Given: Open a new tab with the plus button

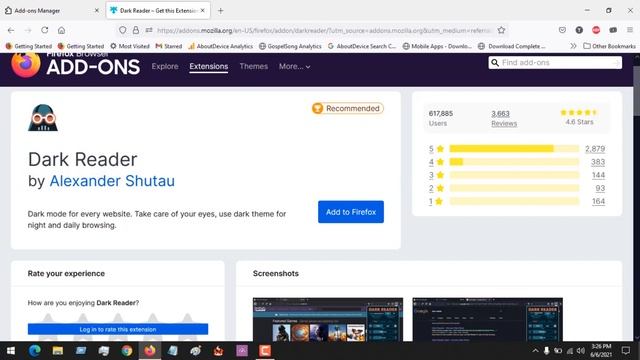Looking at the screenshot, I should 220,11.
